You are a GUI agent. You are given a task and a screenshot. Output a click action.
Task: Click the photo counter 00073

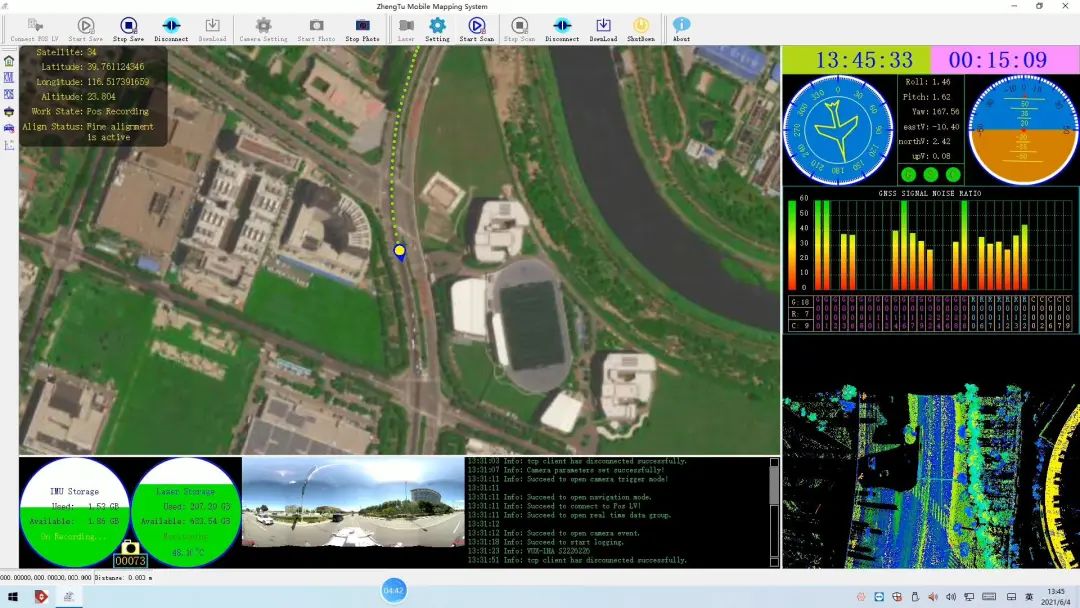coord(130,561)
